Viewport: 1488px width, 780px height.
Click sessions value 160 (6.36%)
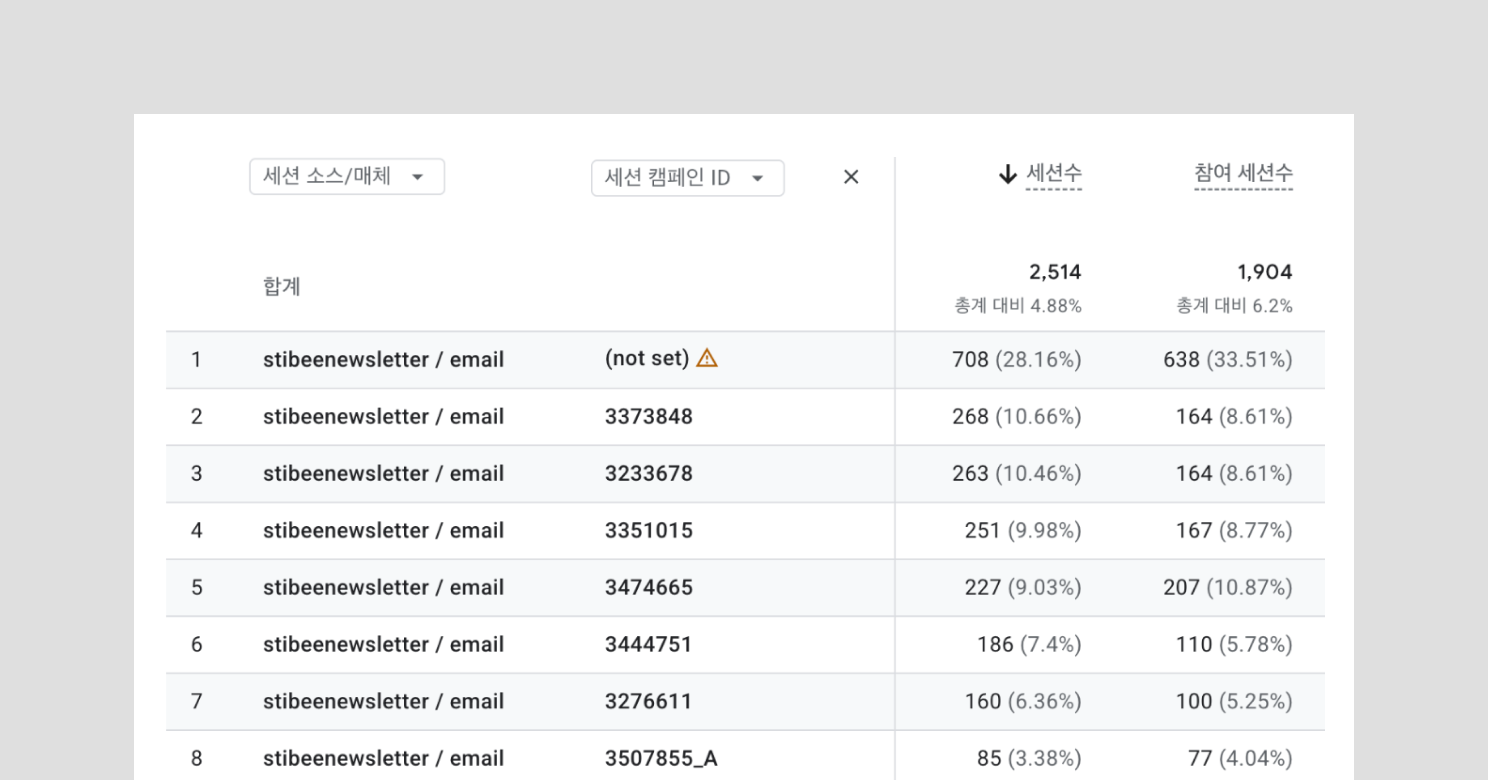coord(1023,701)
